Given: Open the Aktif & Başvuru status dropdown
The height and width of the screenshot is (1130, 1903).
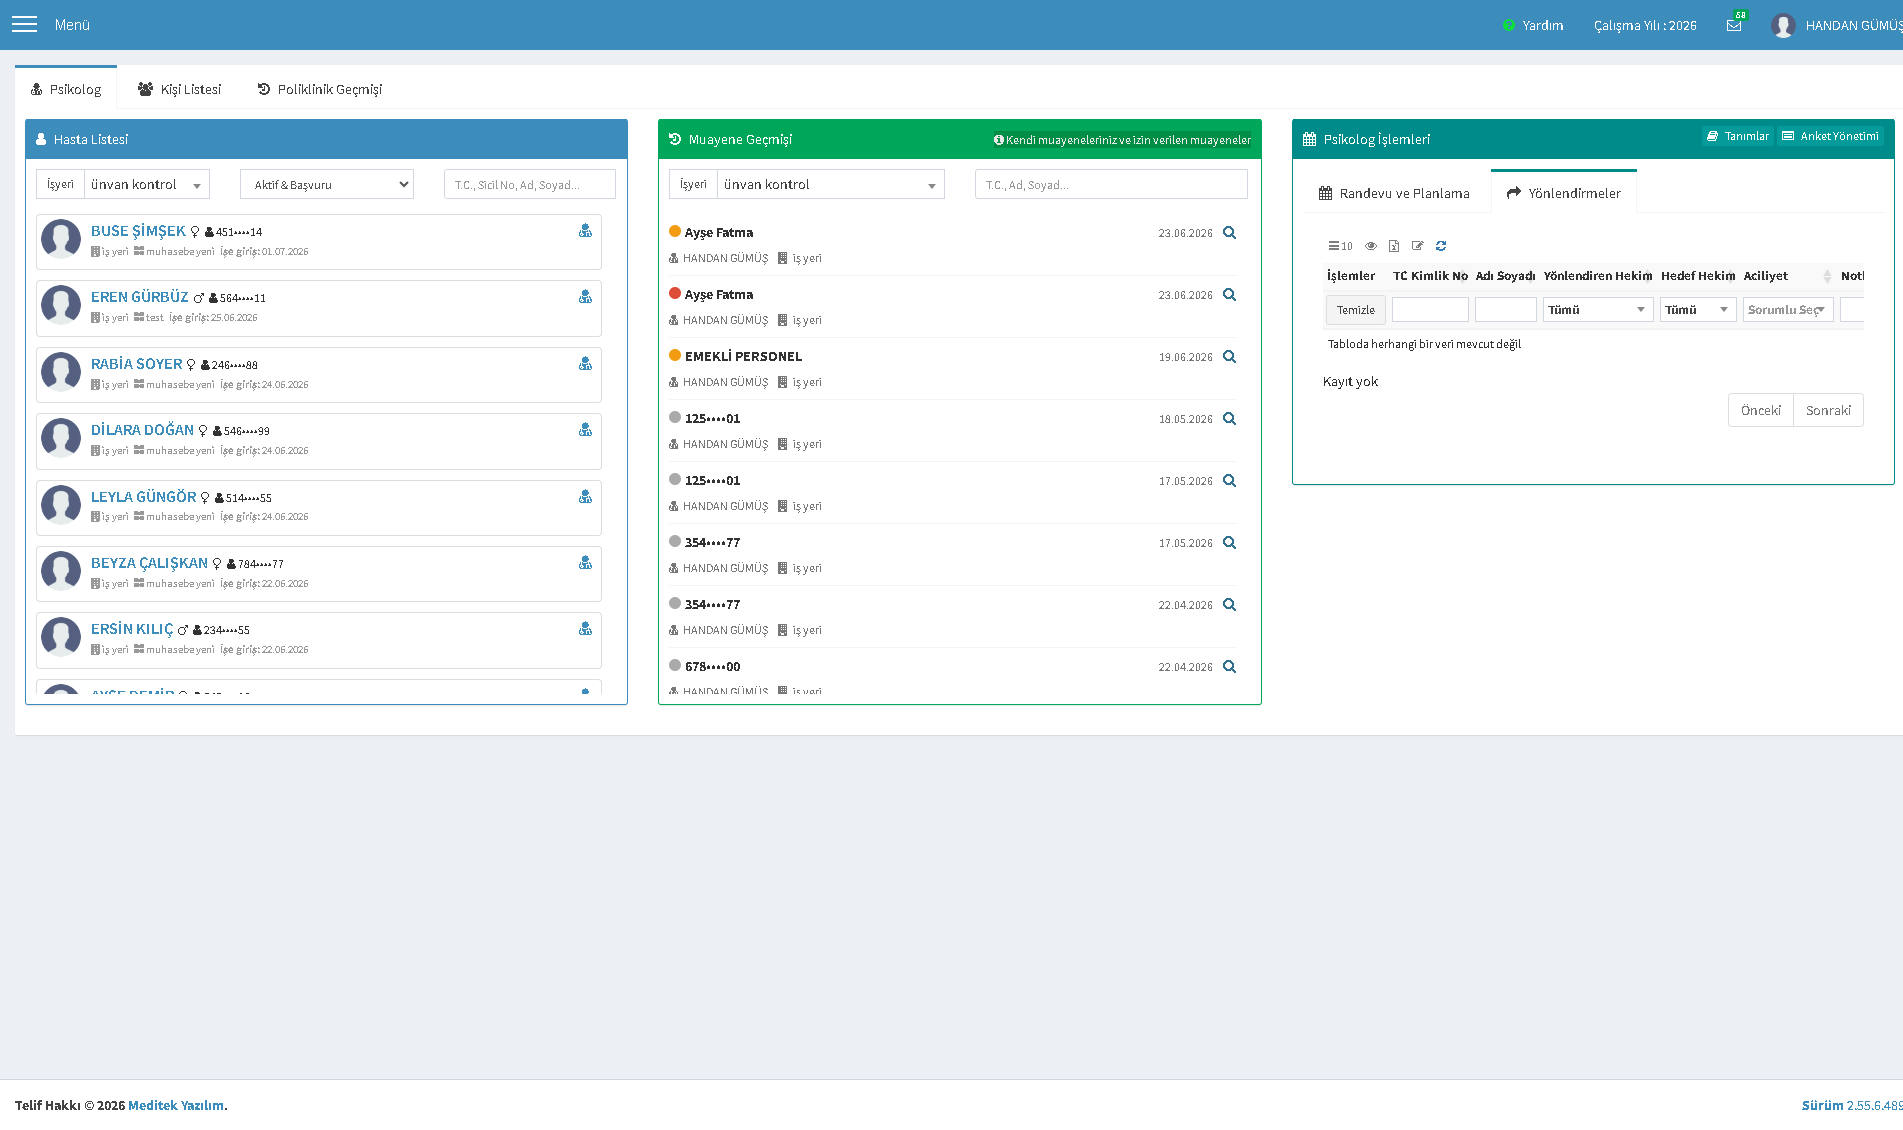Looking at the screenshot, I should coord(327,184).
